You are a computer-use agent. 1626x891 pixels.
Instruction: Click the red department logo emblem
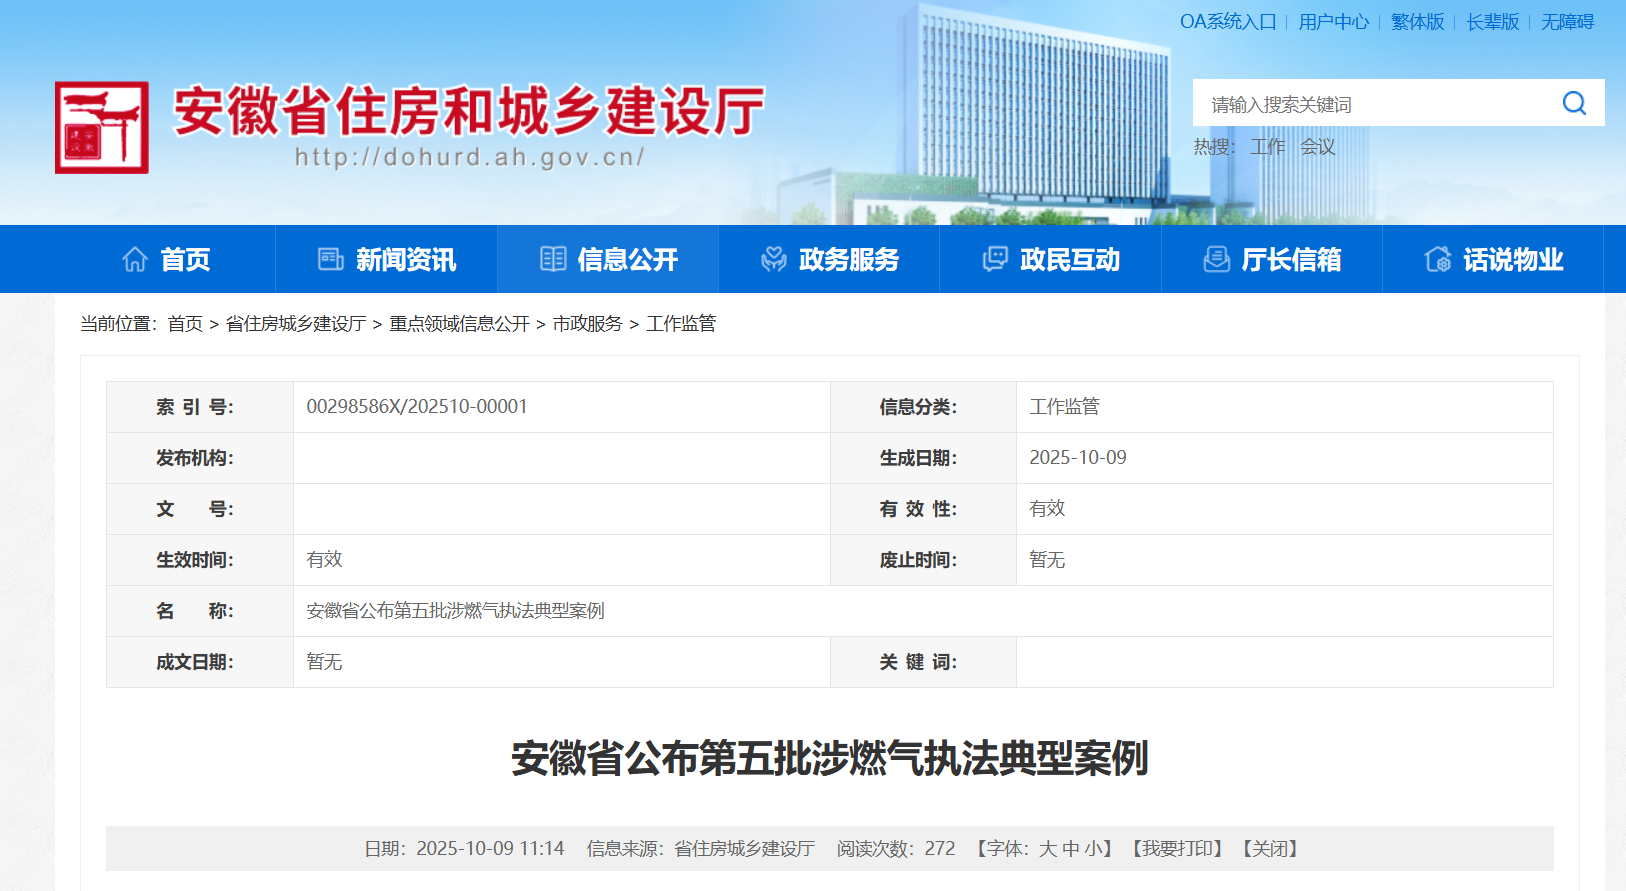(x=102, y=127)
